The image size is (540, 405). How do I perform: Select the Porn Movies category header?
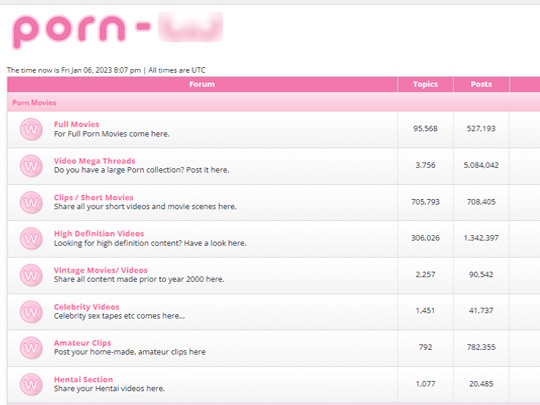click(x=34, y=103)
